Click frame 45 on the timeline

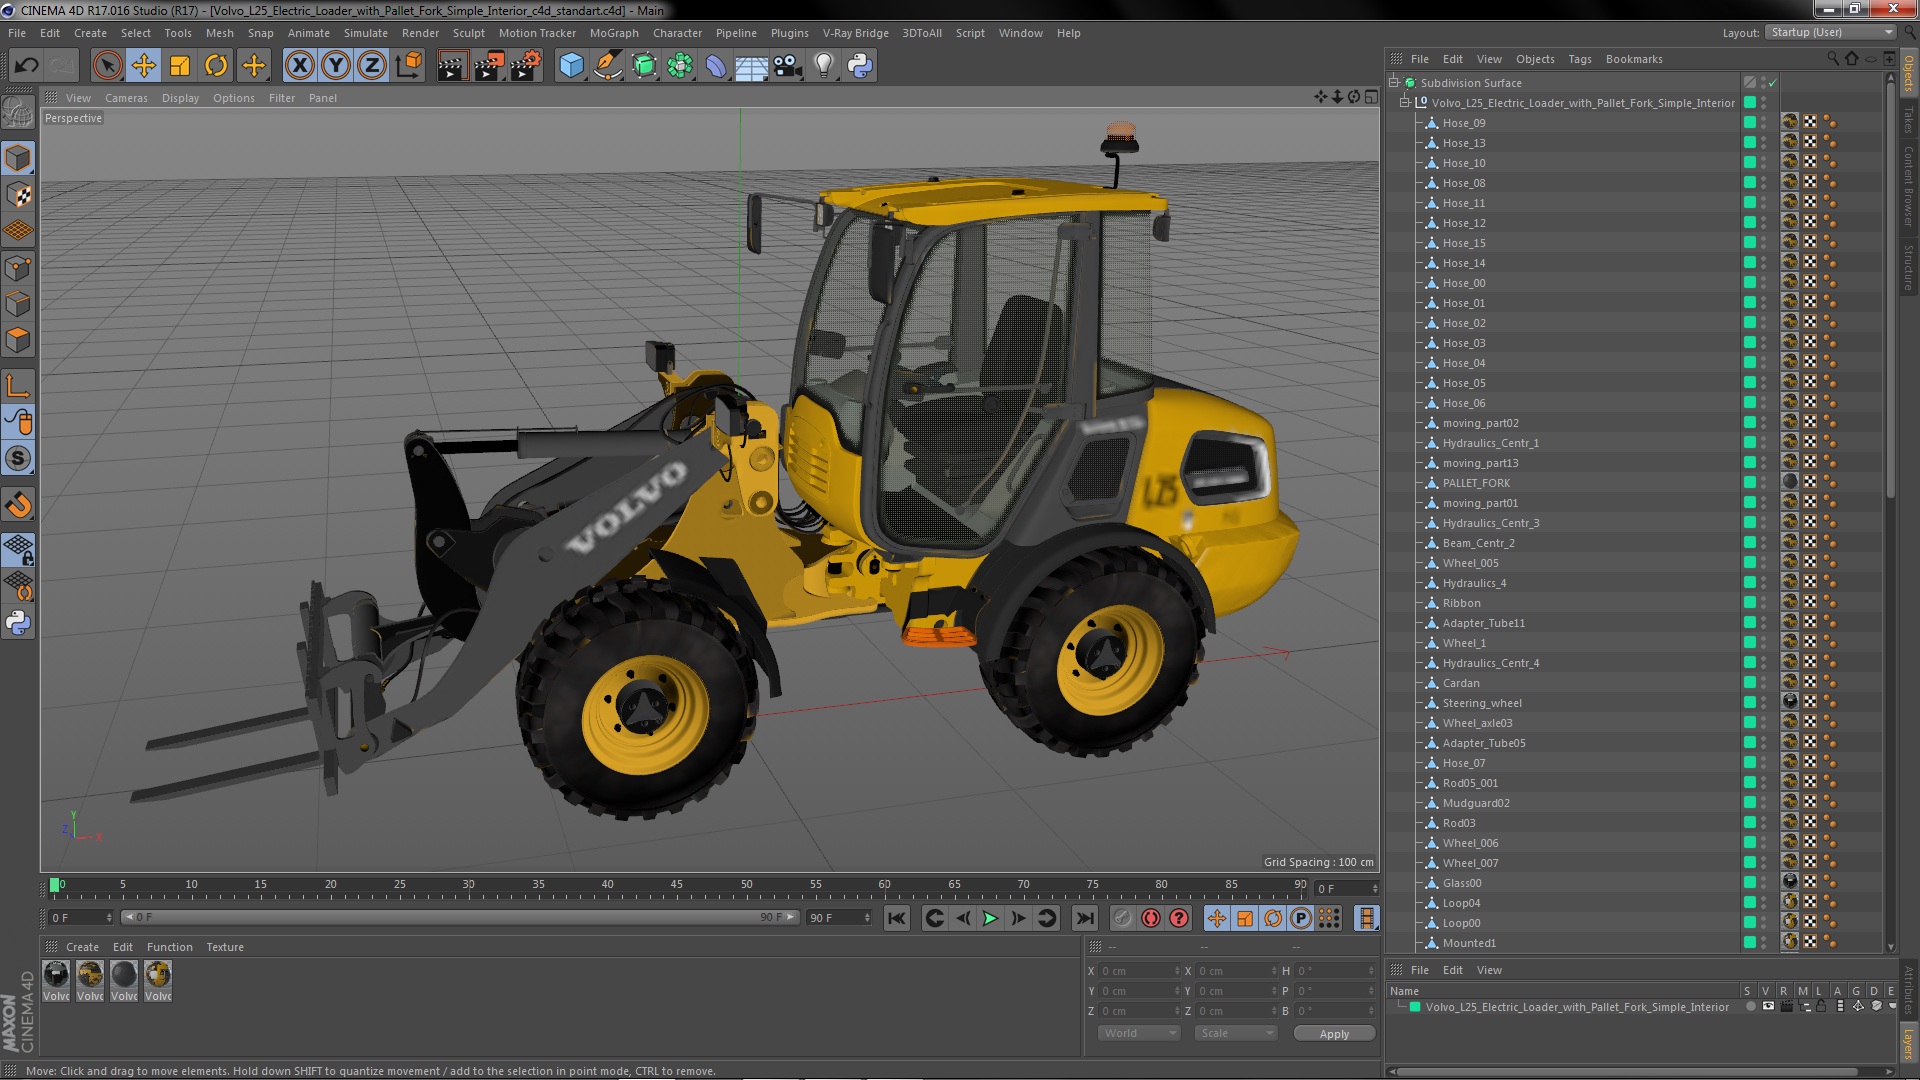tap(677, 885)
